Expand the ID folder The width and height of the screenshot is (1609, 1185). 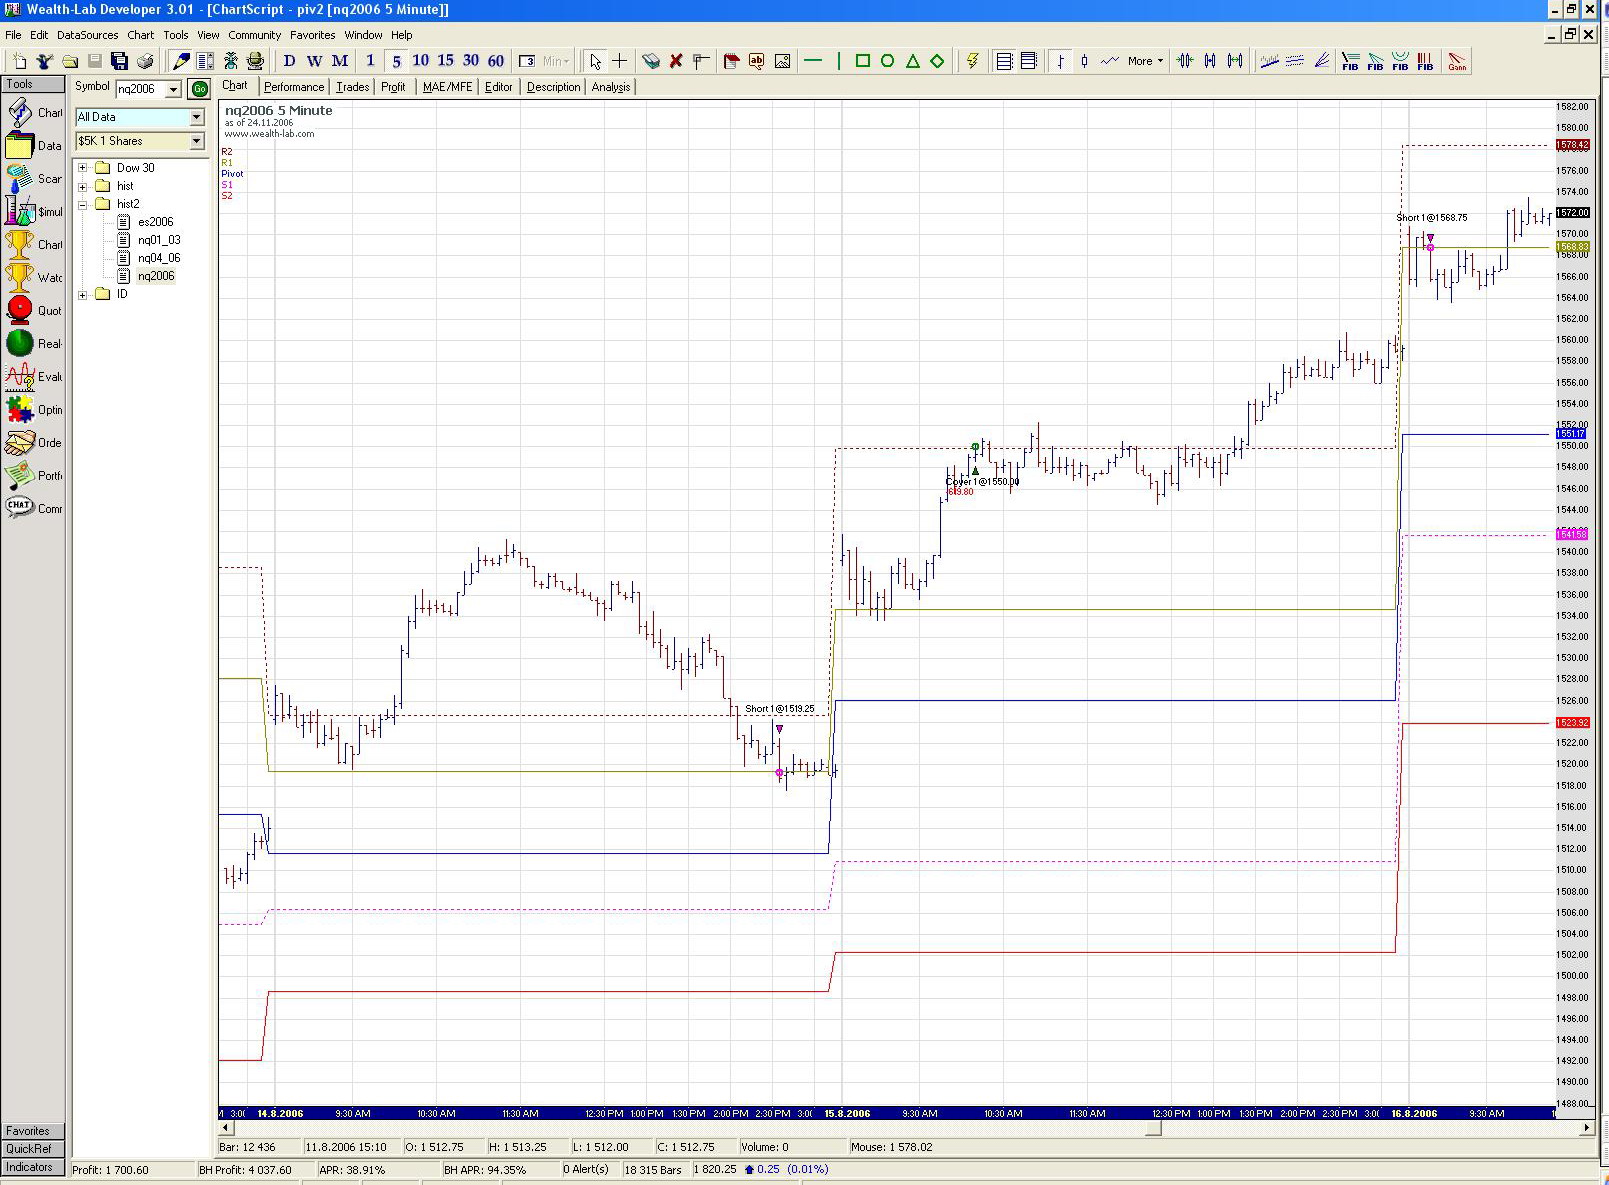point(83,294)
